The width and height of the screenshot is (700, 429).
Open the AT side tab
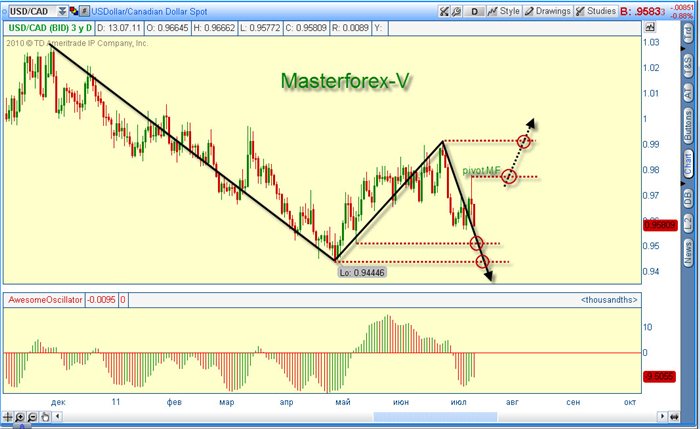tap(688, 92)
